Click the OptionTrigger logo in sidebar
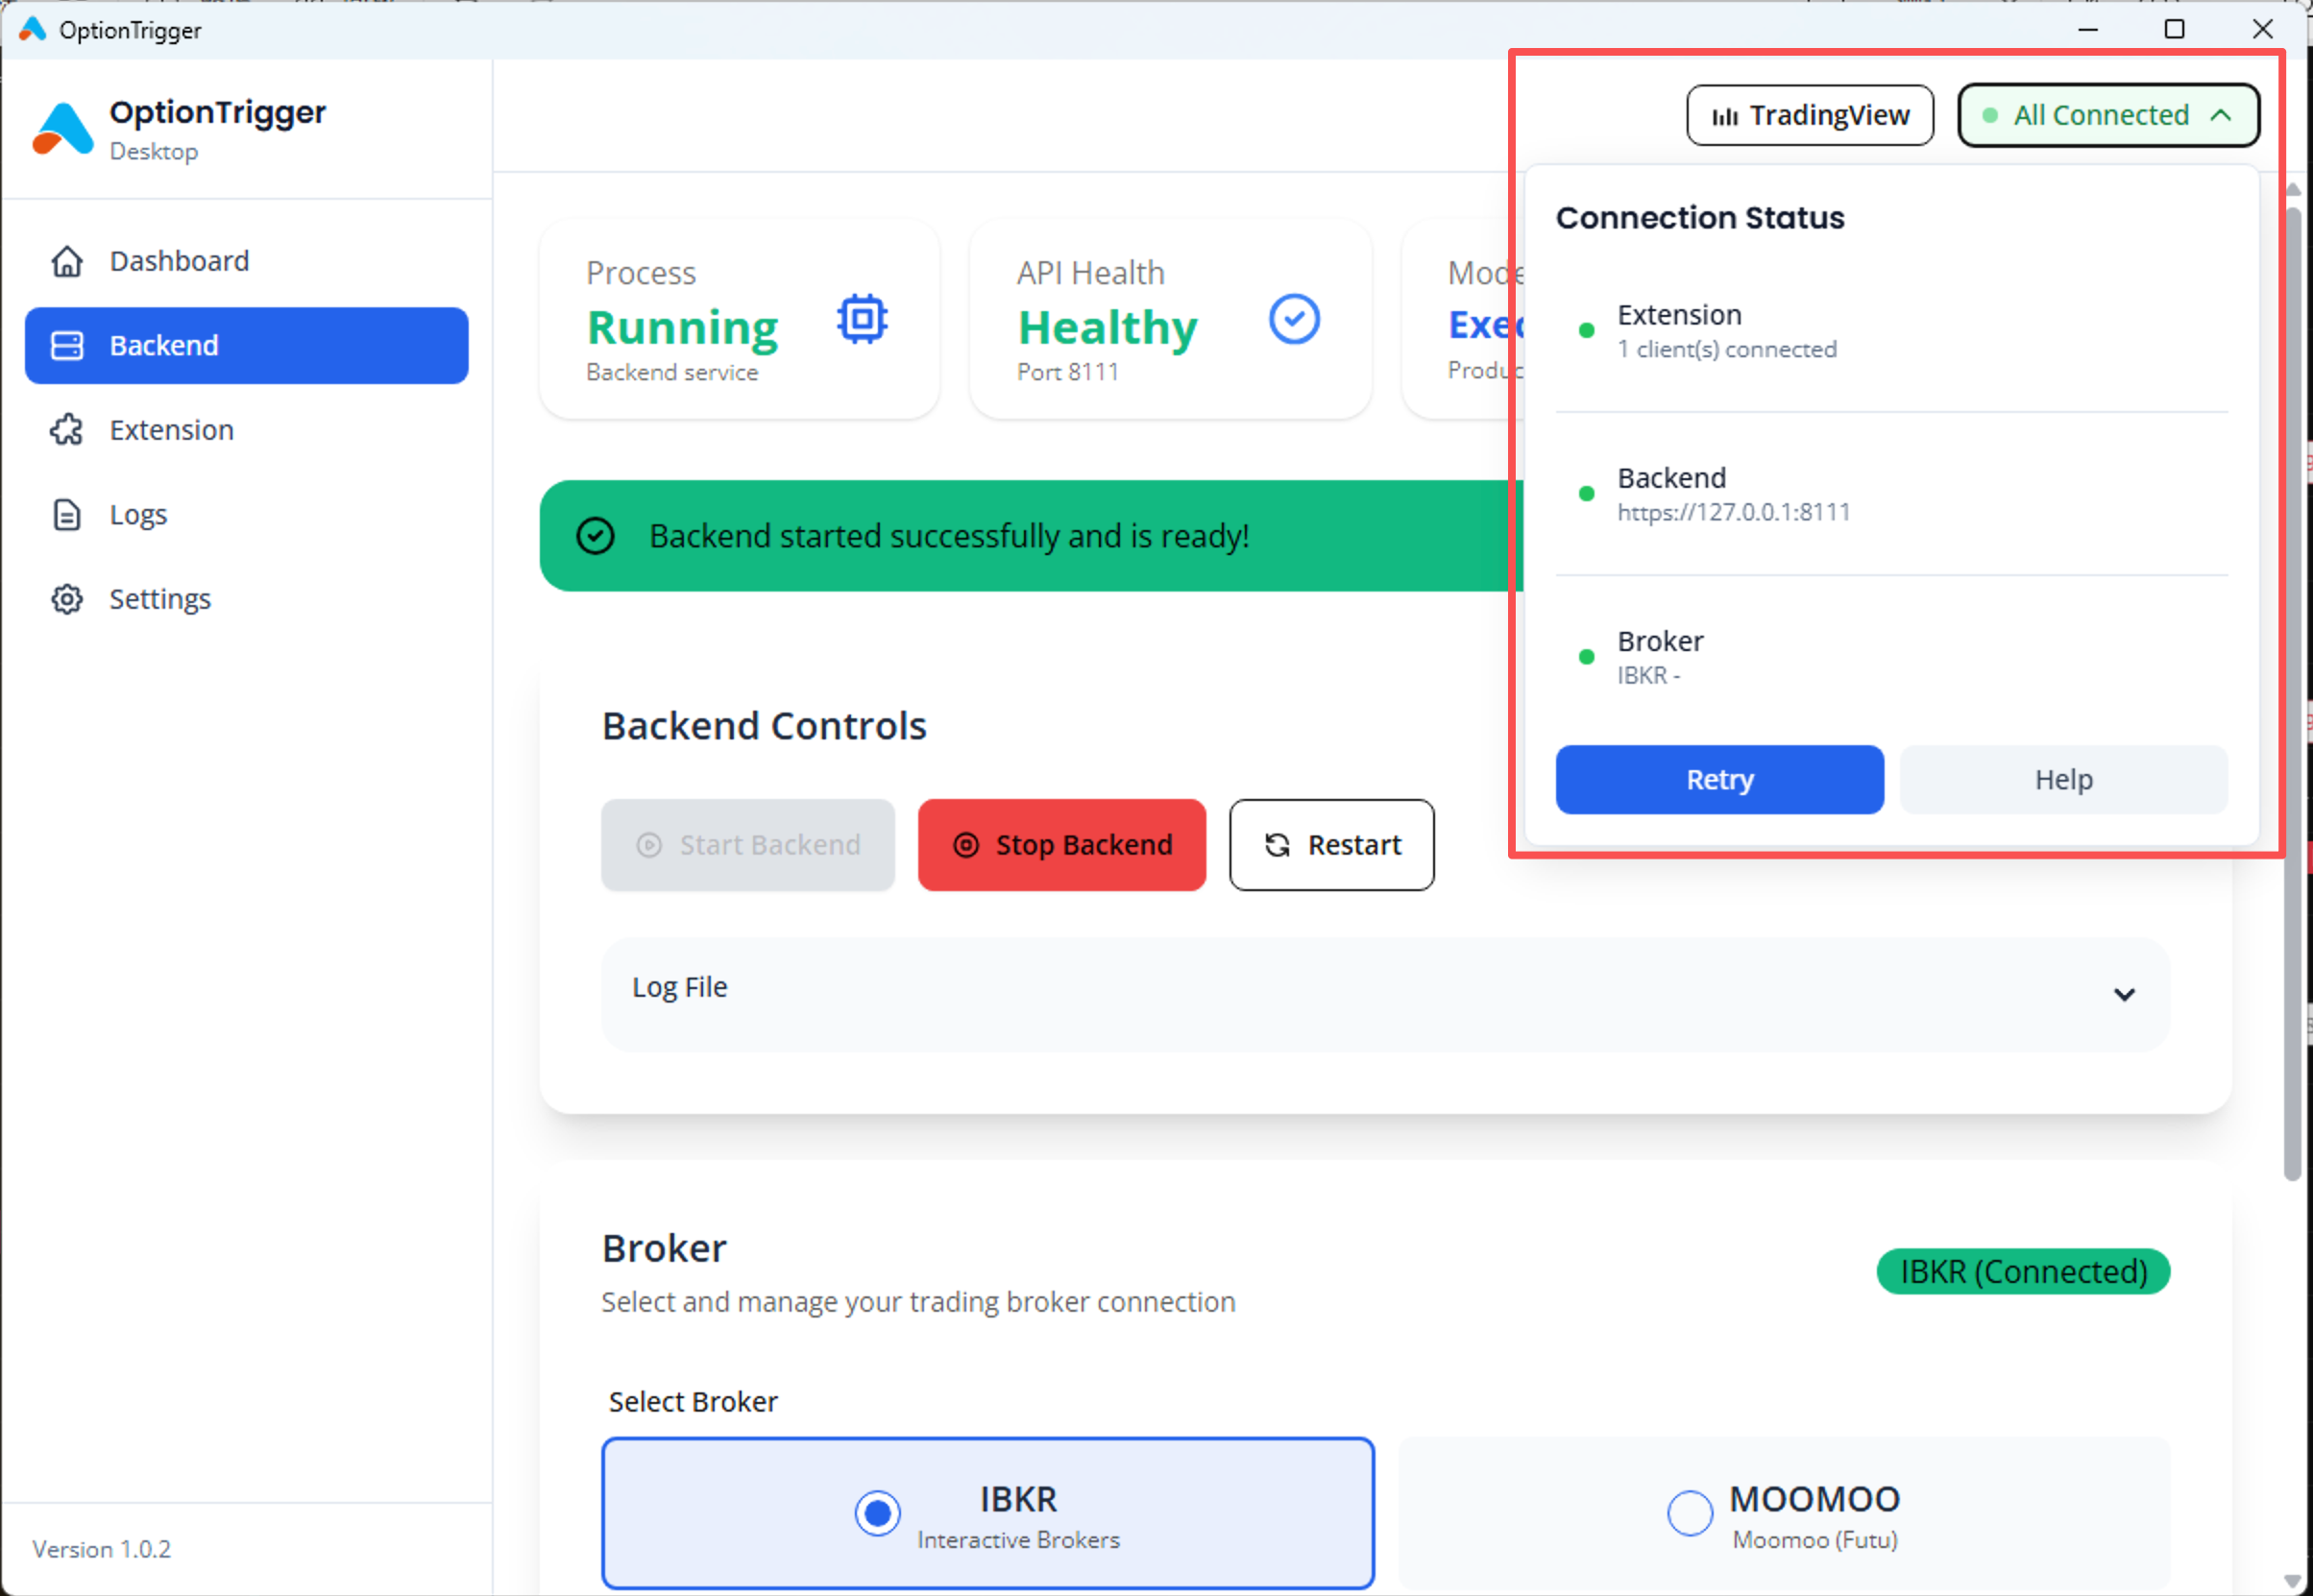Image resolution: width=2313 pixels, height=1596 pixels. [x=62, y=129]
